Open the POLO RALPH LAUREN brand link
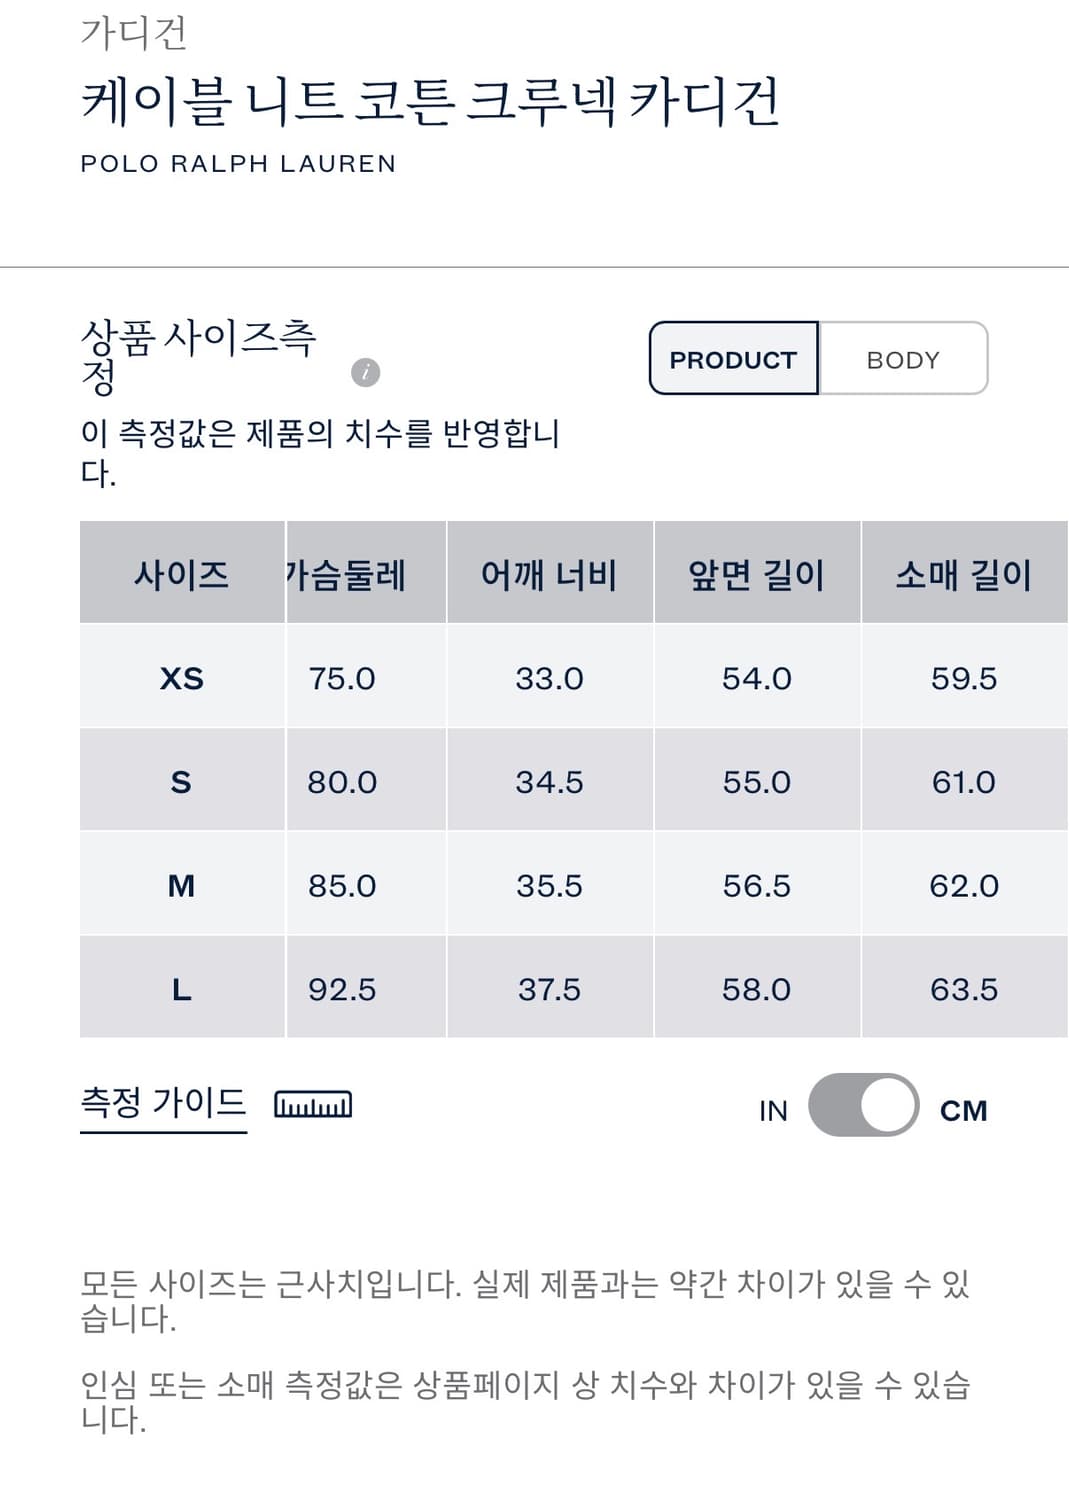 (237, 161)
